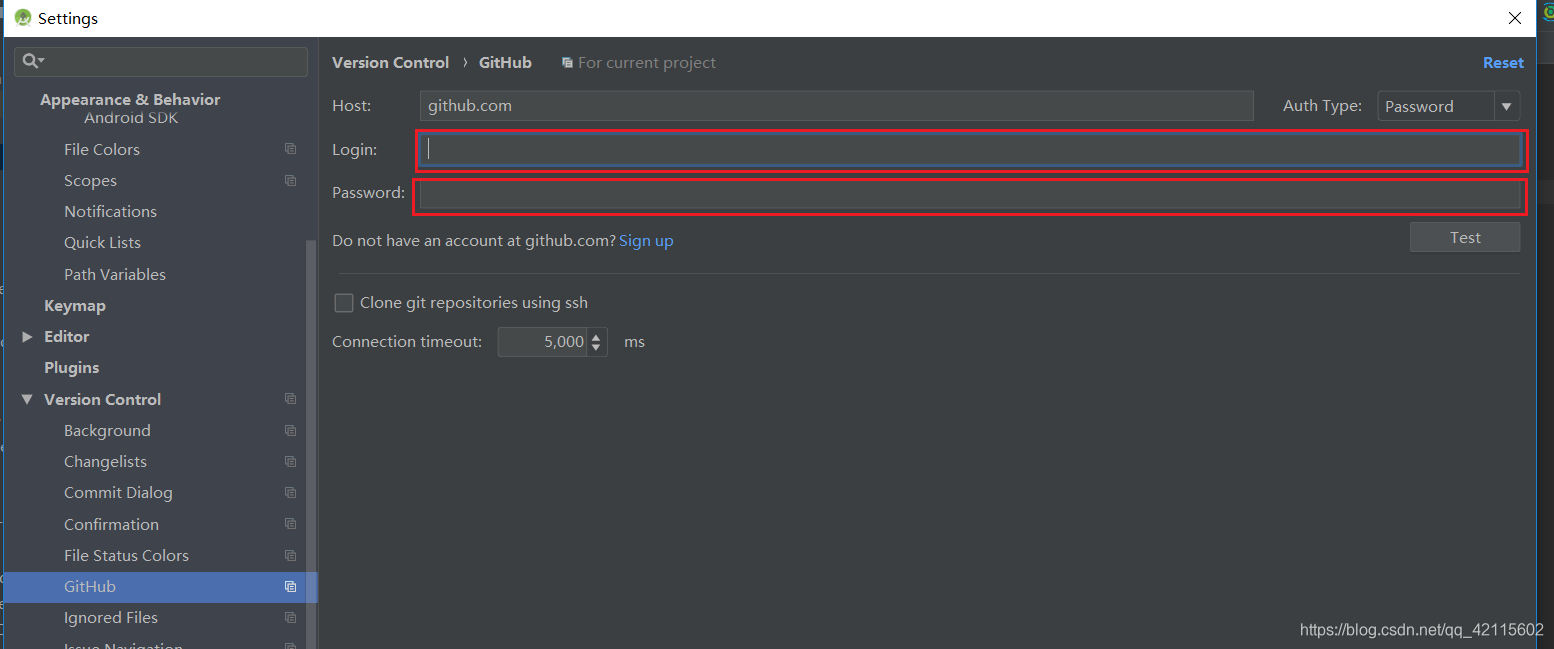Expand the Editor settings section
This screenshot has height=649, width=1554.
click(27, 337)
